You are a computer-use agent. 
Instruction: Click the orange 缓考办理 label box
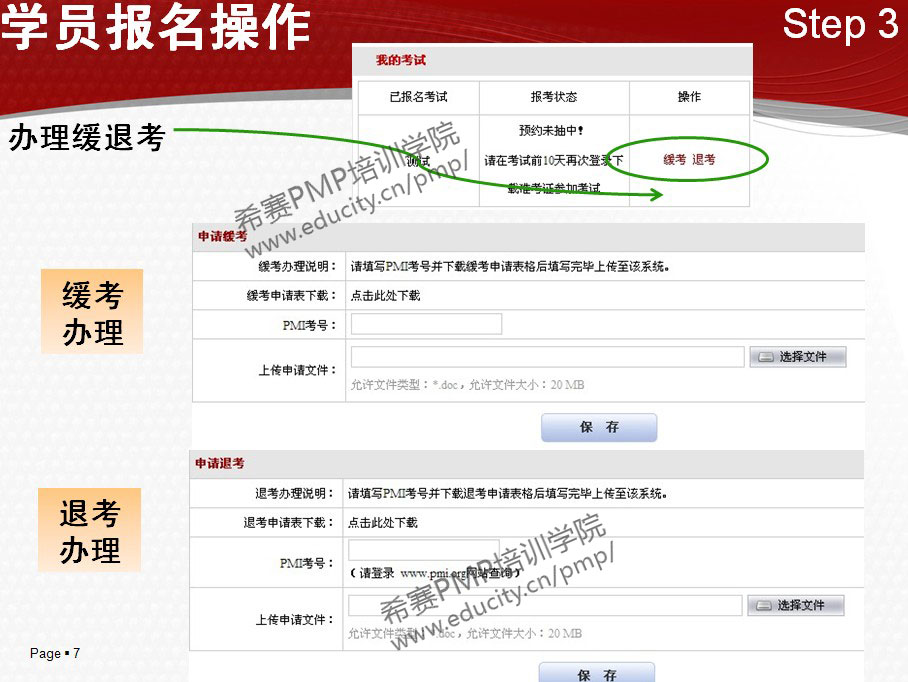pyautogui.click(x=92, y=312)
